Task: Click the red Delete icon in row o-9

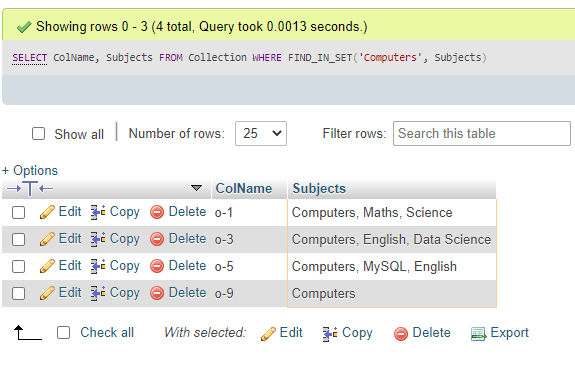Action: pyautogui.click(x=157, y=293)
